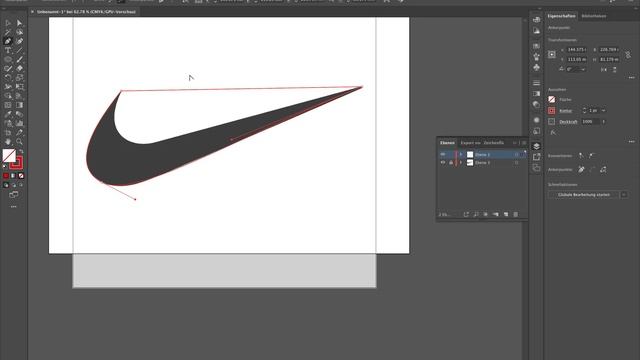640x360 pixels.
Task: Open Layers panel from dock icon
Action: [536, 146]
